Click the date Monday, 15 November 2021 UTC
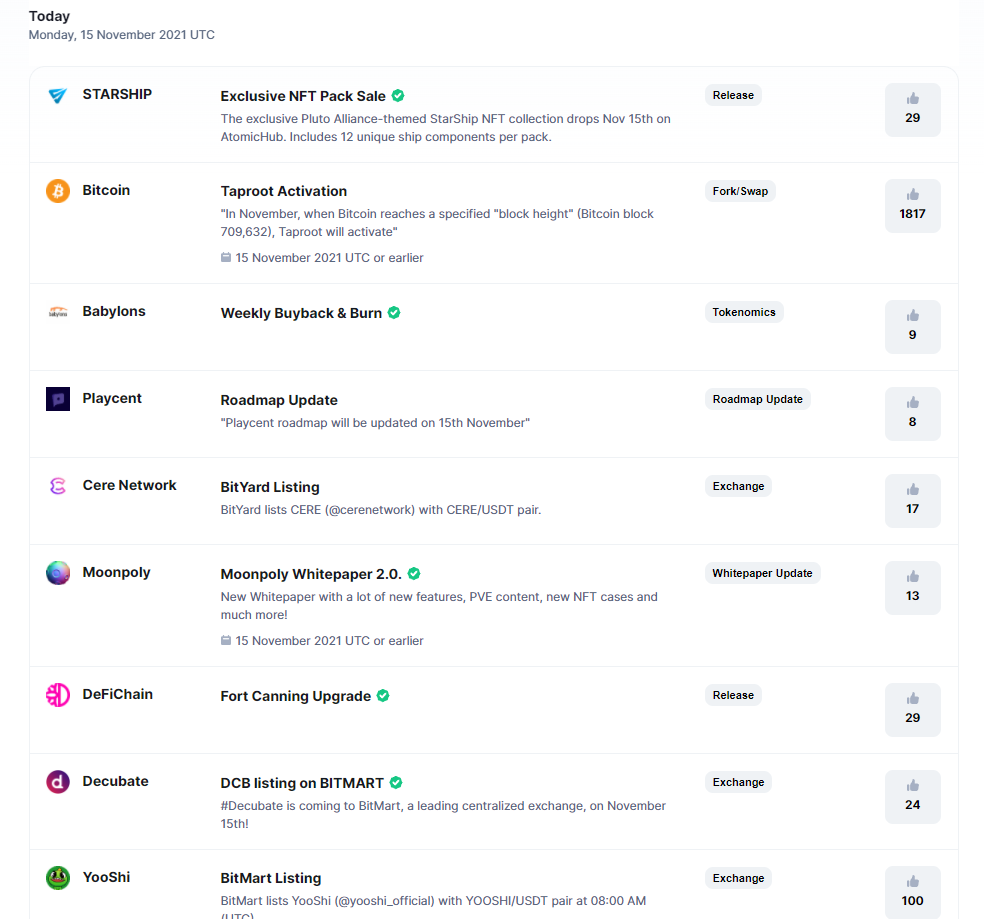This screenshot has width=984, height=919. point(122,35)
